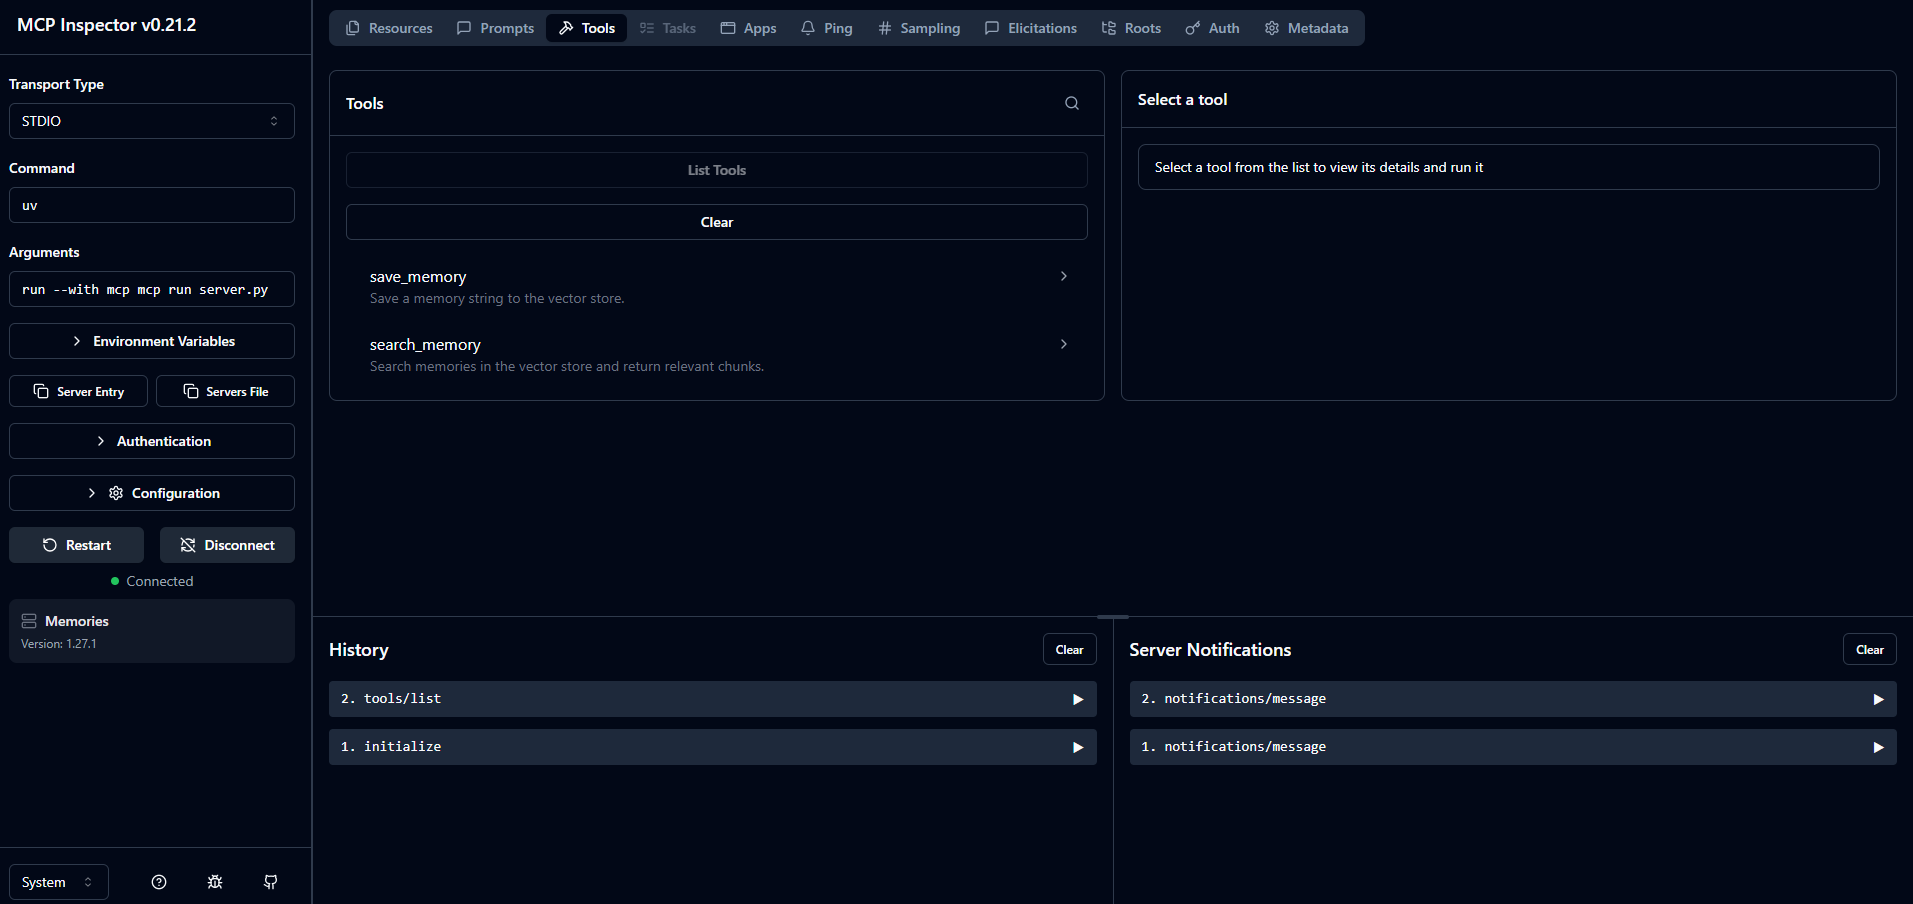Open the GitHub icon link
This screenshot has width=1913, height=904.
click(271, 882)
